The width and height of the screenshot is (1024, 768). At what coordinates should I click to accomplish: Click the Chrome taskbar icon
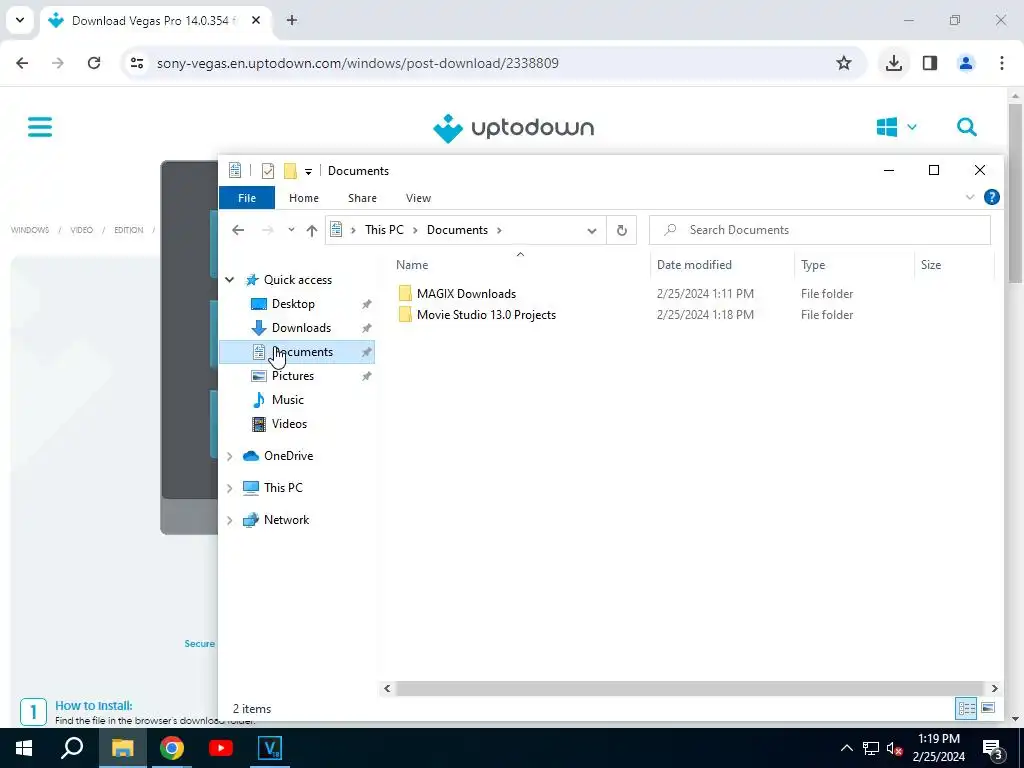point(172,748)
